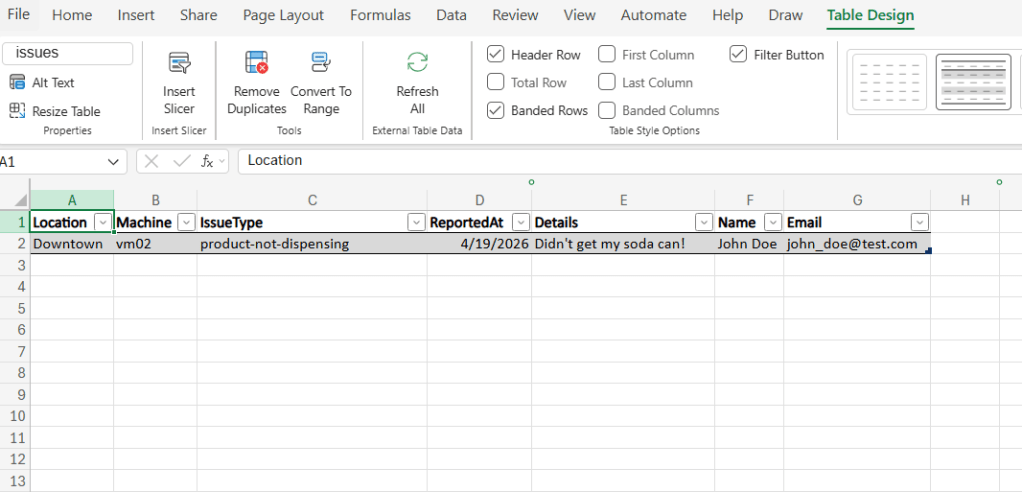Click the Refresh All icon
Image resolution: width=1022 pixels, height=492 pixels.
(417, 63)
